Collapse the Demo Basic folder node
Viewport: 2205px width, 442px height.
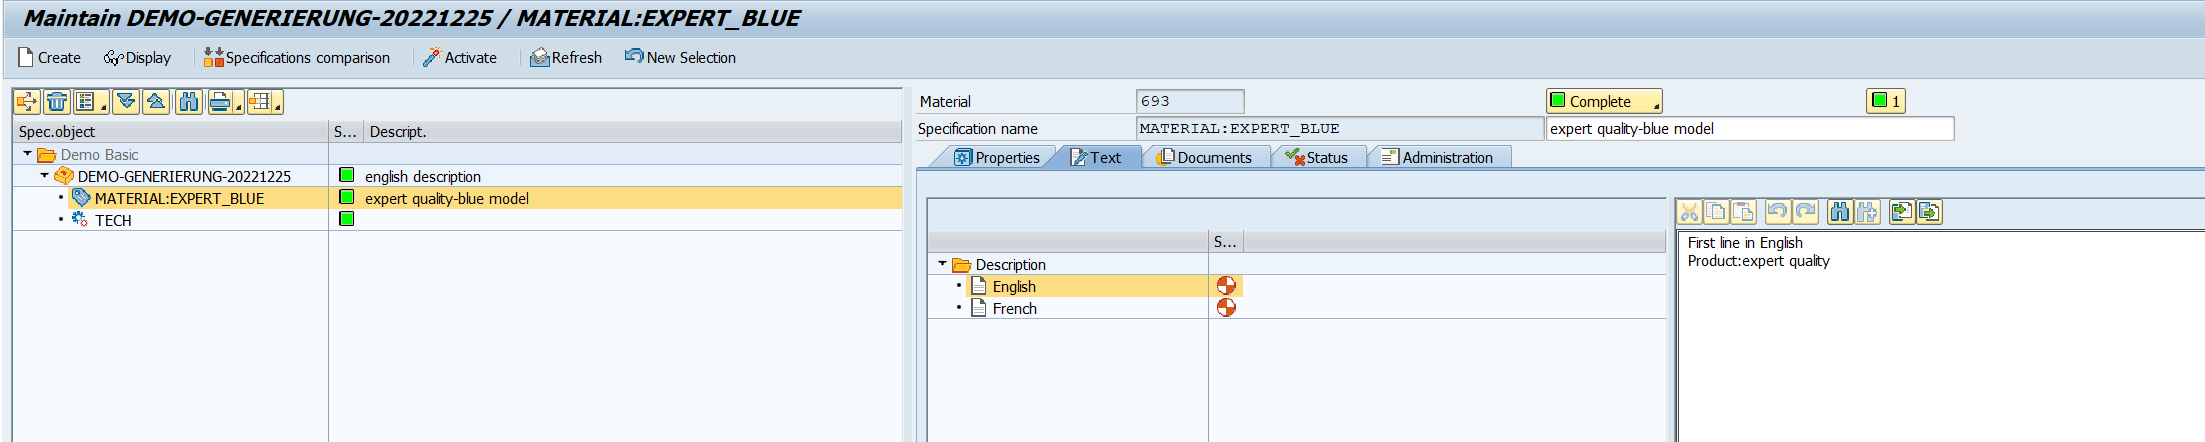click(27, 154)
